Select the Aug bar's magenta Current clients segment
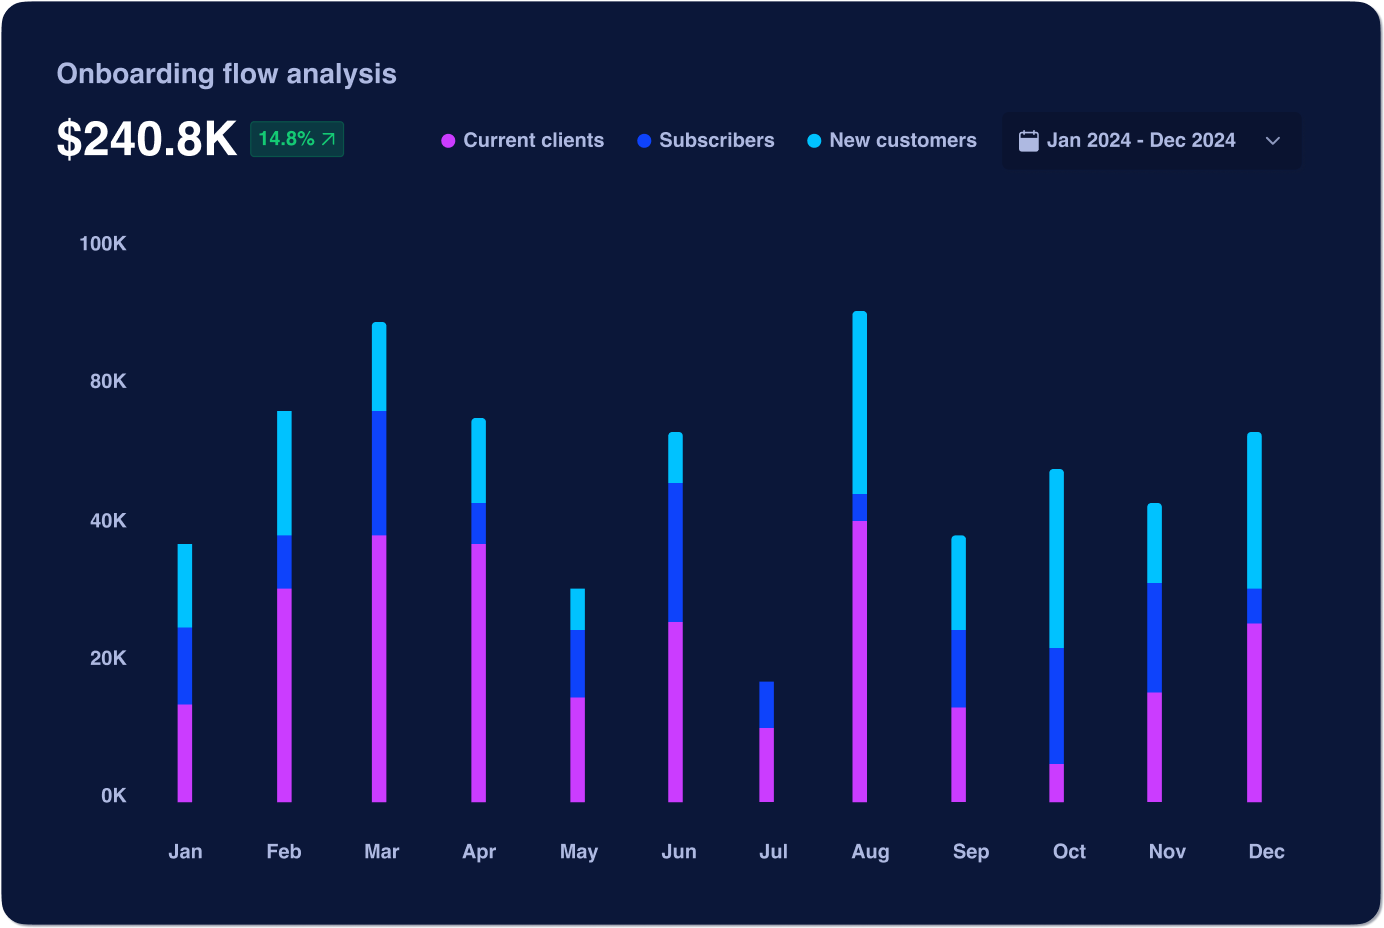Viewport: 1384px width, 928px height. (859, 661)
